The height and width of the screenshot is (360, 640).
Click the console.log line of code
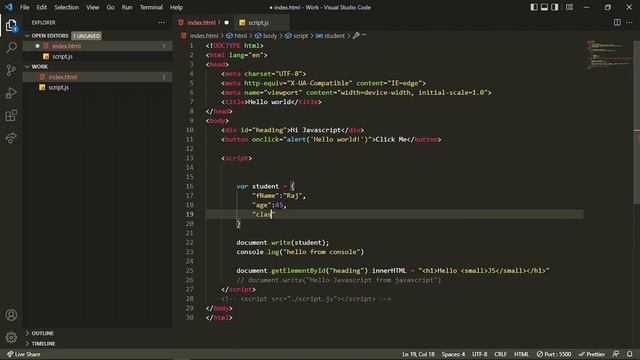[x=300, y=252]
